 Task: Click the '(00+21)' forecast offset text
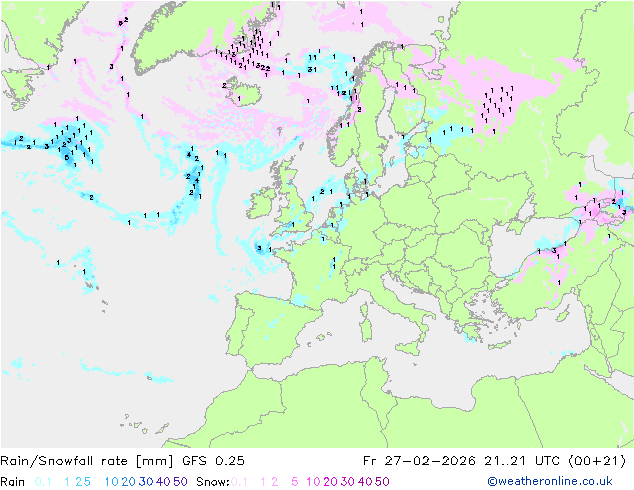597,461
